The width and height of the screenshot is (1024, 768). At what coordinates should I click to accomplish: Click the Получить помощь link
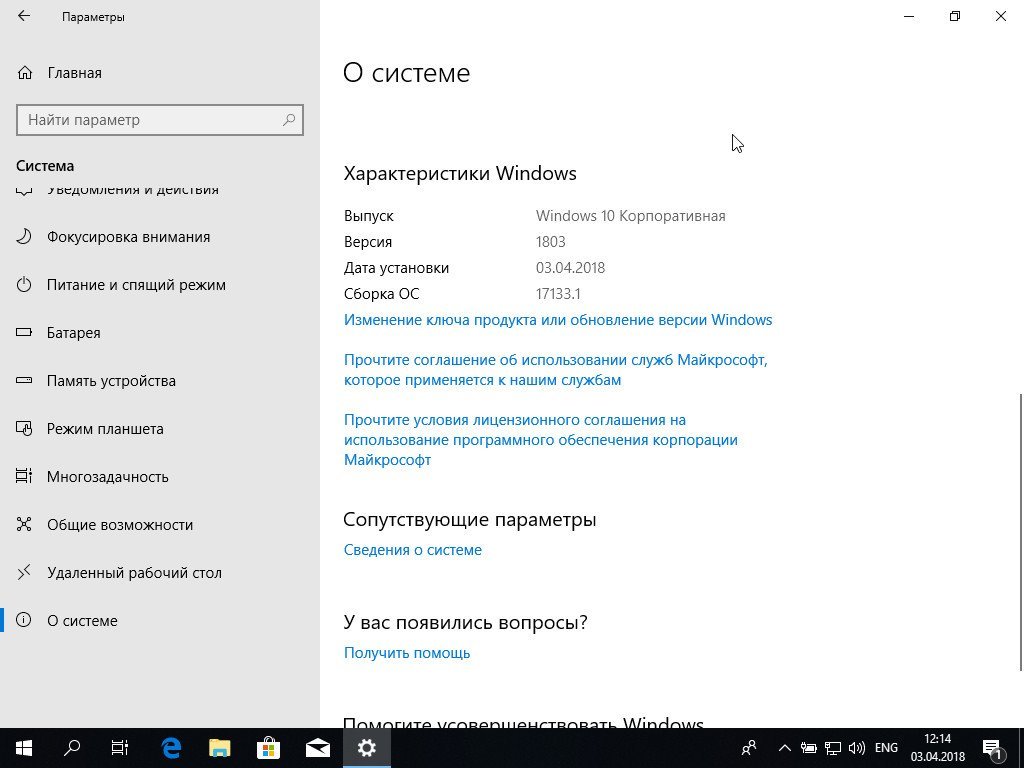pyautogui.click(x=407, y=653)
